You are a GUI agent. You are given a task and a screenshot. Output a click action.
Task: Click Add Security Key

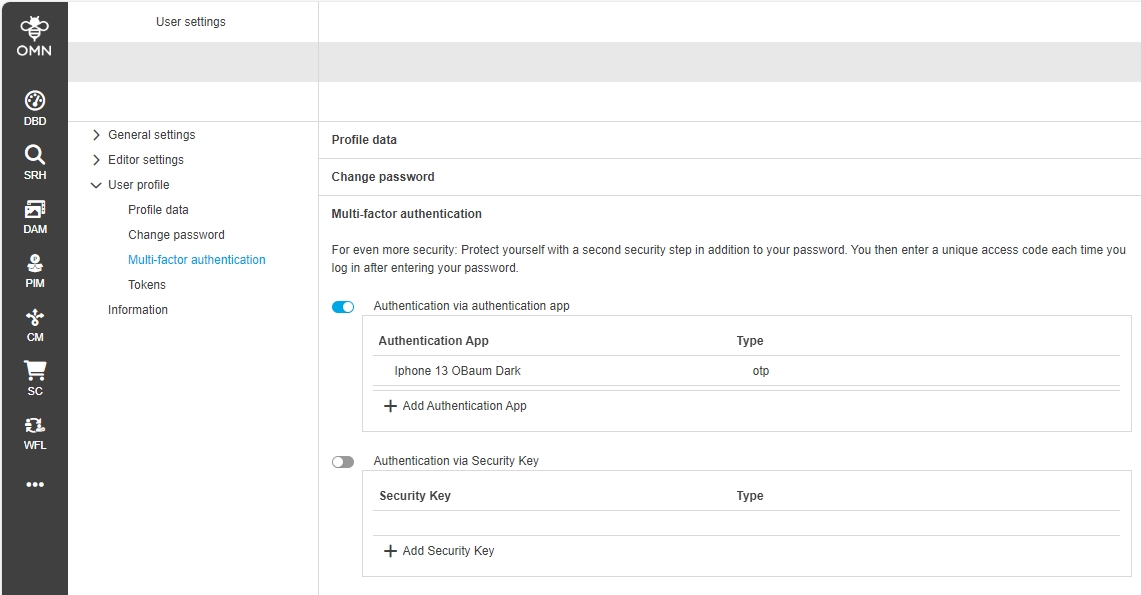(x=440, y=551)
